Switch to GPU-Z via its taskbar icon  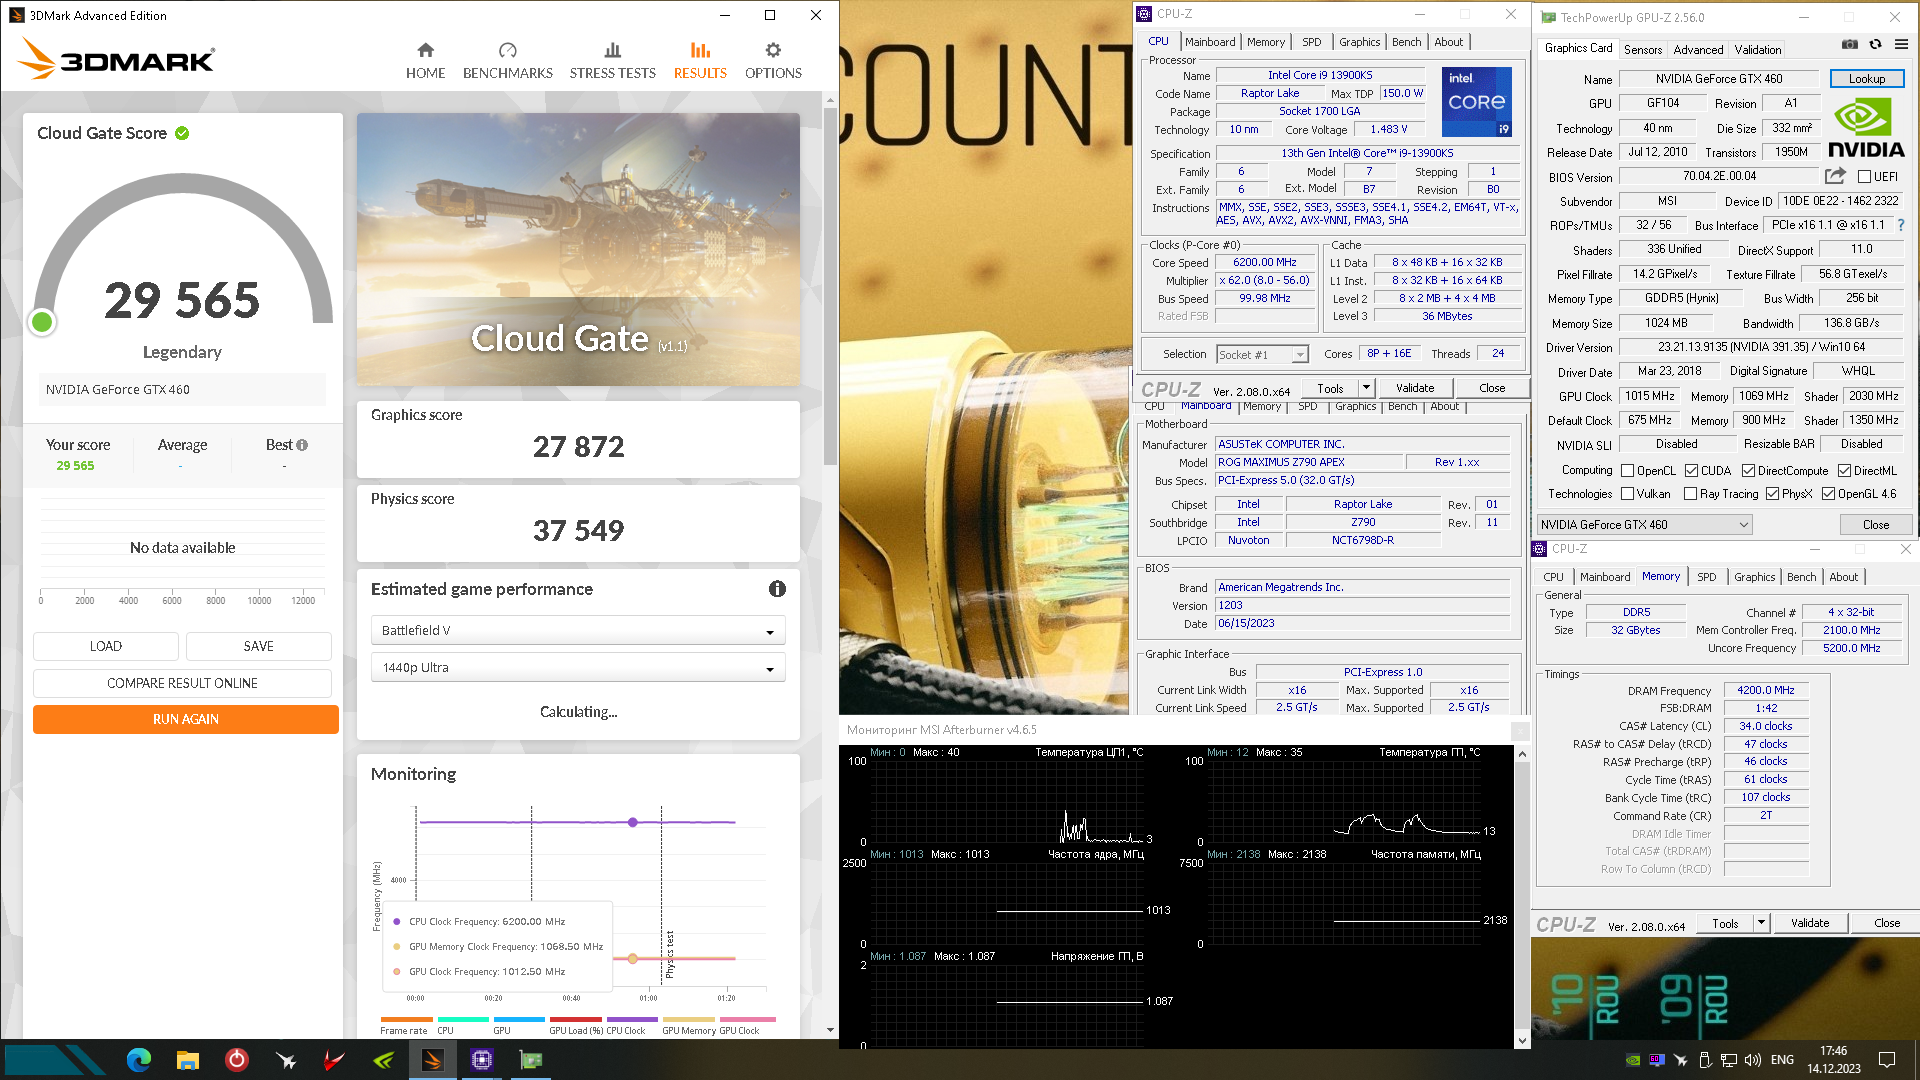coord(531,1060)
